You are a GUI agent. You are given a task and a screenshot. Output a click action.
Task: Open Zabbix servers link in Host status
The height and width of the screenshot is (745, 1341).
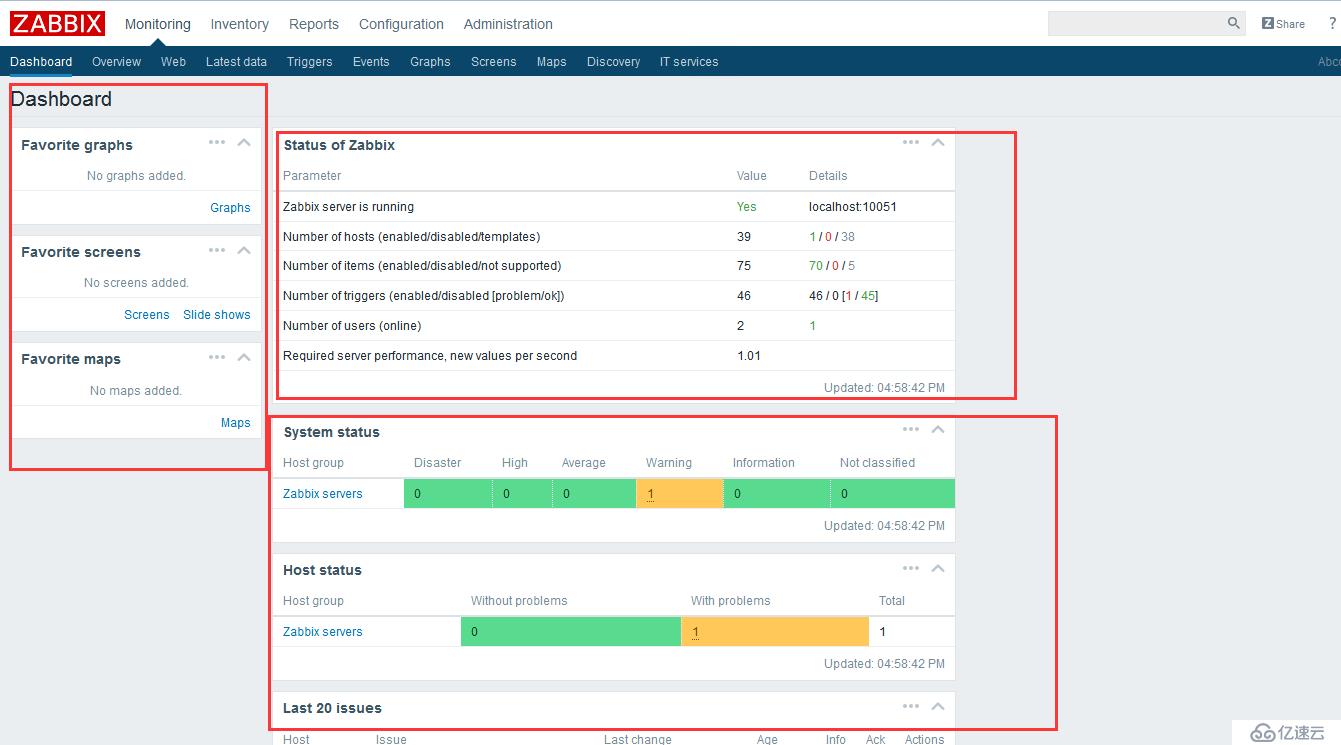coord(323,632)
